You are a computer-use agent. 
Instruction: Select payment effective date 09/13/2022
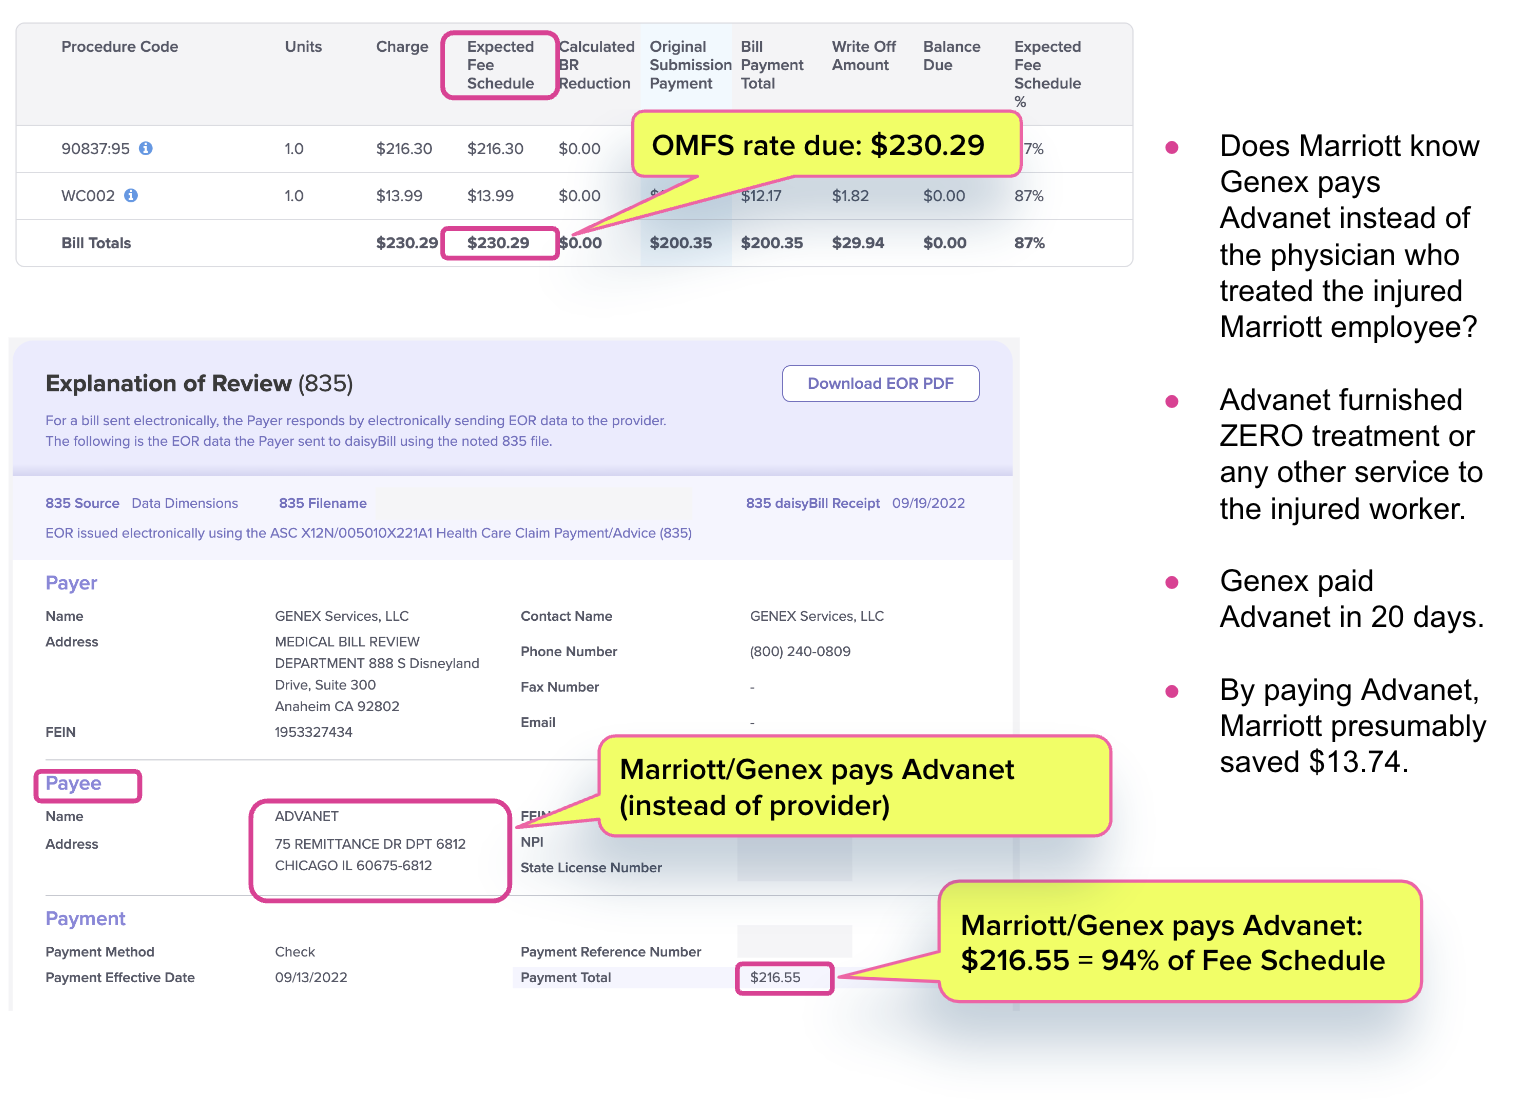pos(311,977)
